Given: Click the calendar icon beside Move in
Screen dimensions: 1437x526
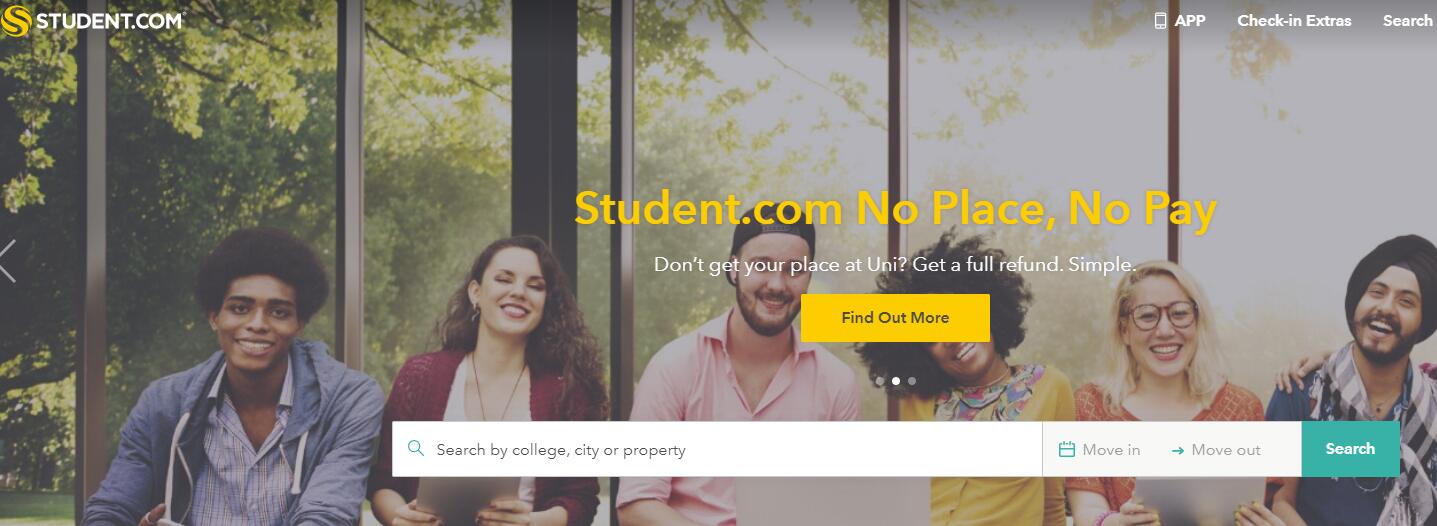Looking at the screenshot, I should pyautogui.click(x=1067, y=450).
